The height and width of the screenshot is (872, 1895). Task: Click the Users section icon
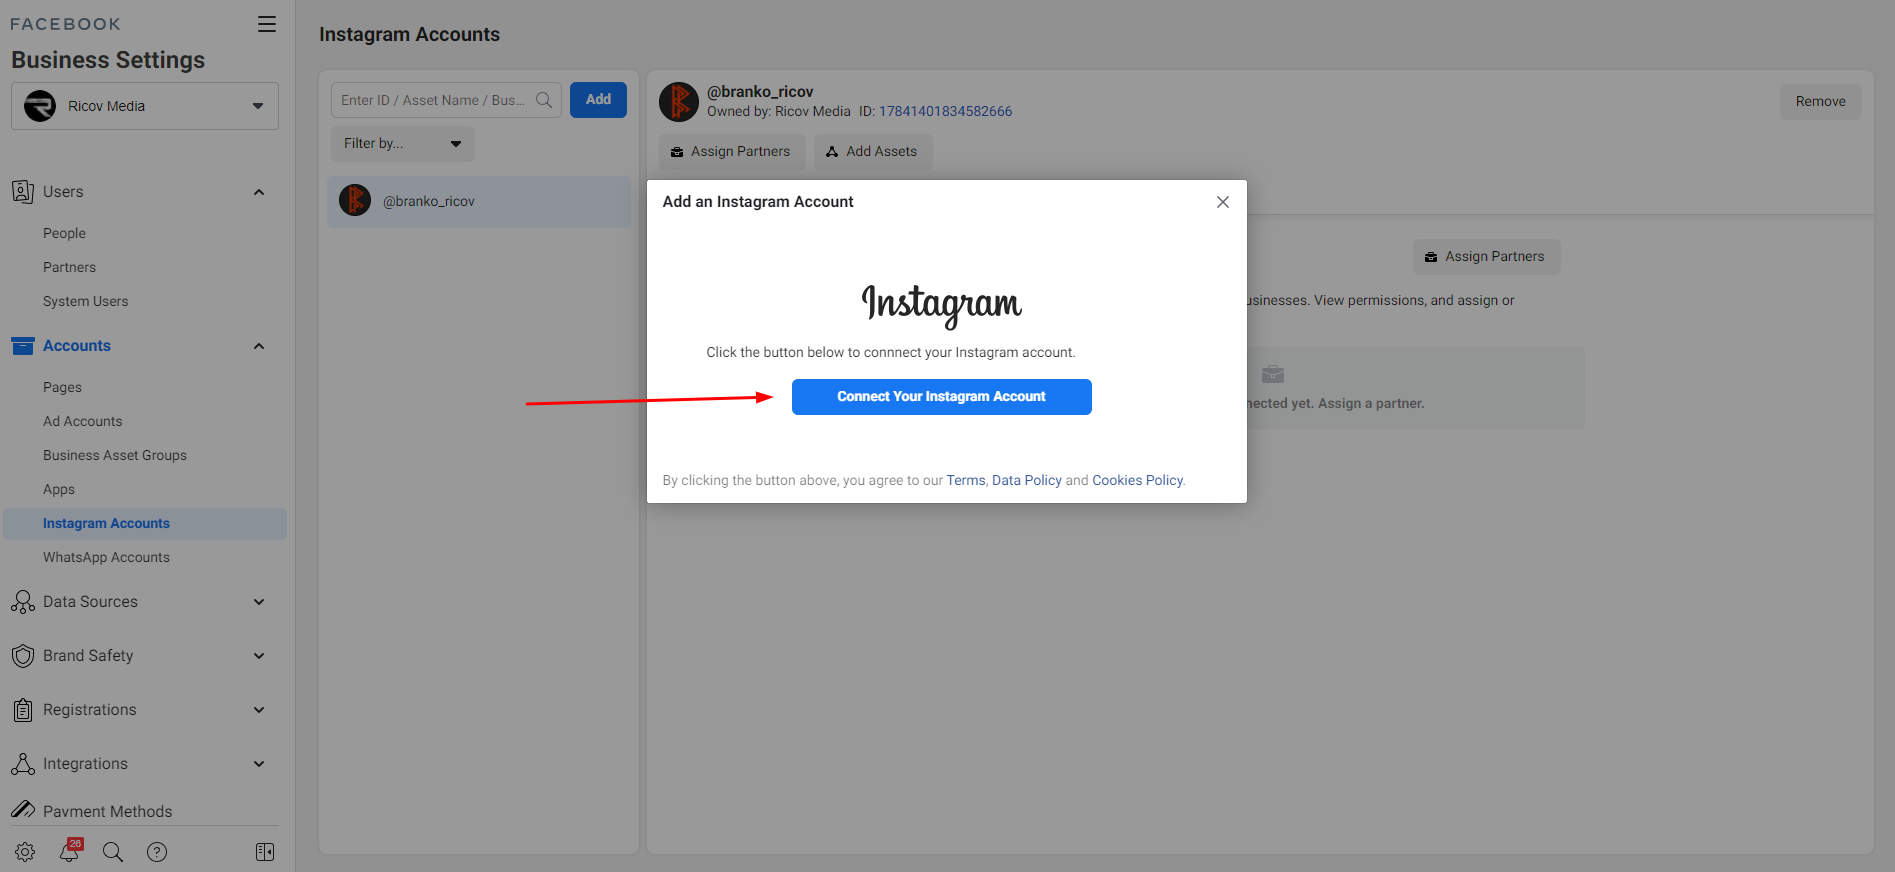pos(23,191)
